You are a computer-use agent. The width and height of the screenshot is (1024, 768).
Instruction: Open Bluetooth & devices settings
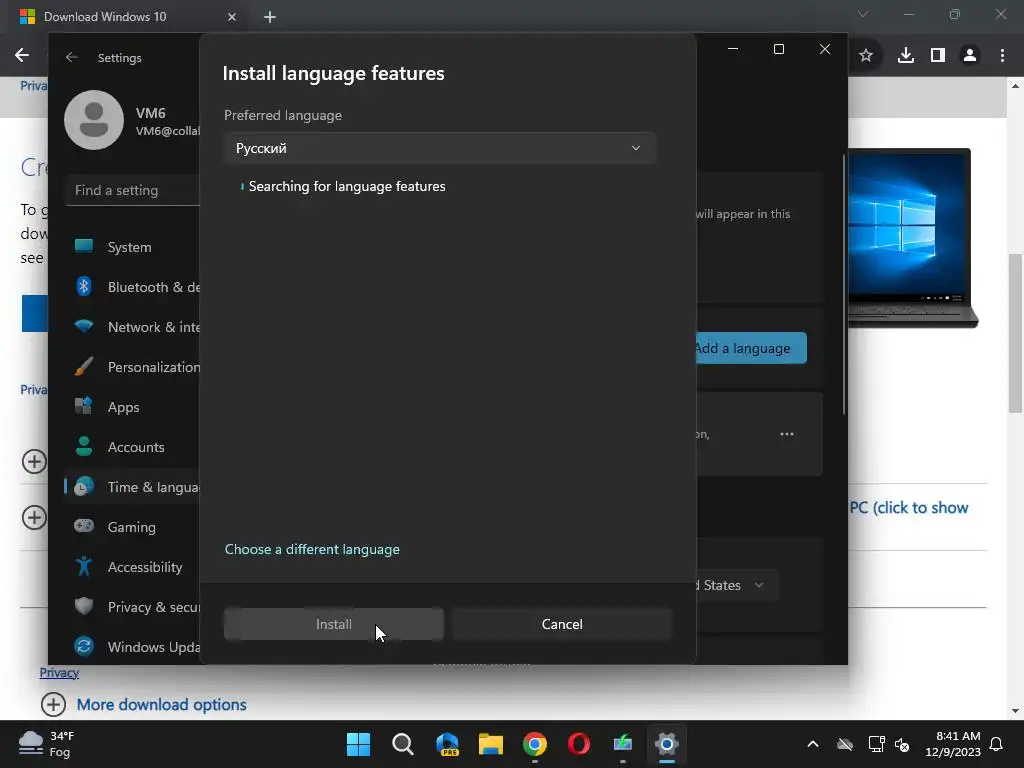click(133, 287)
